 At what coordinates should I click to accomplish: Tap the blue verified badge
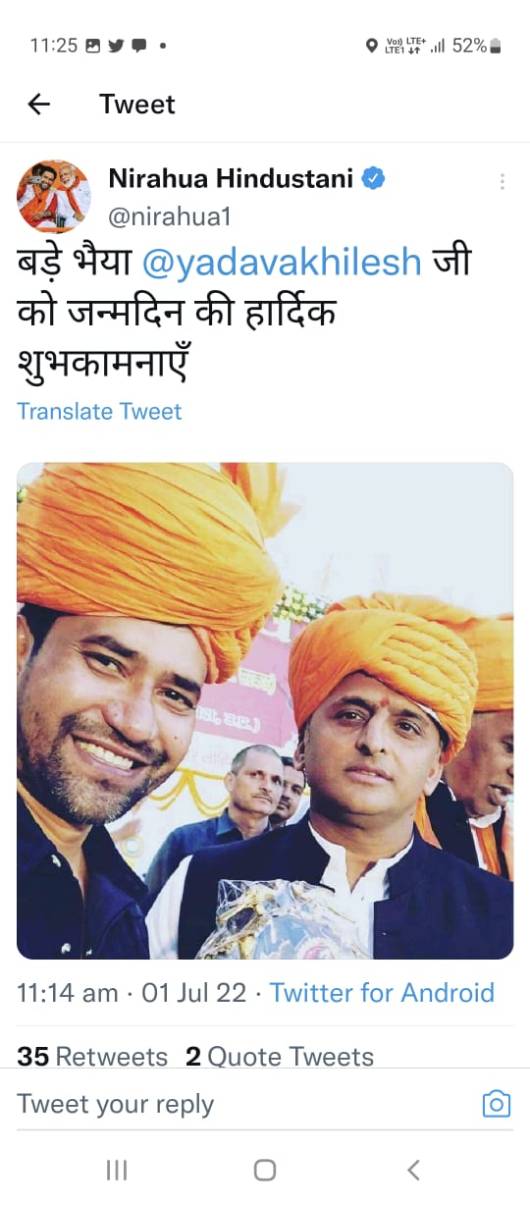374,179
